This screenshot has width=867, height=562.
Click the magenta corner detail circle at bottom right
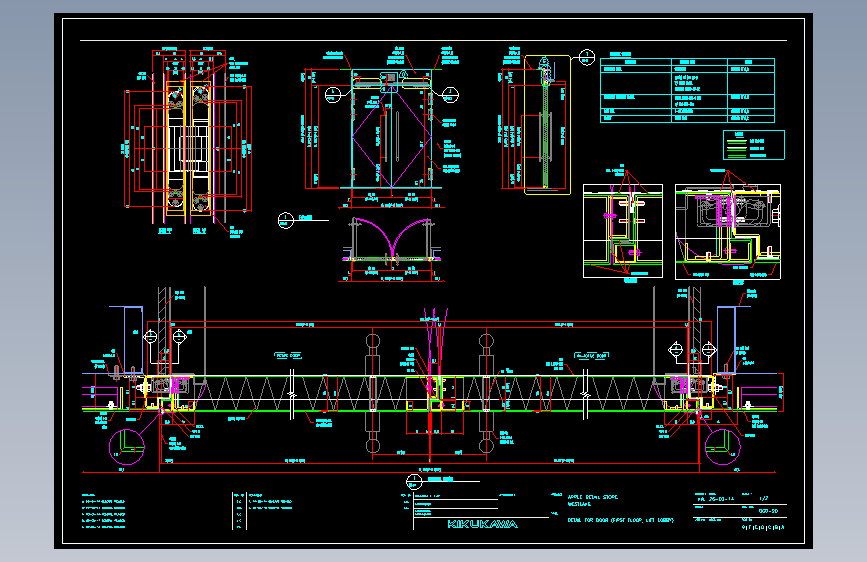(x=723, y=447)
